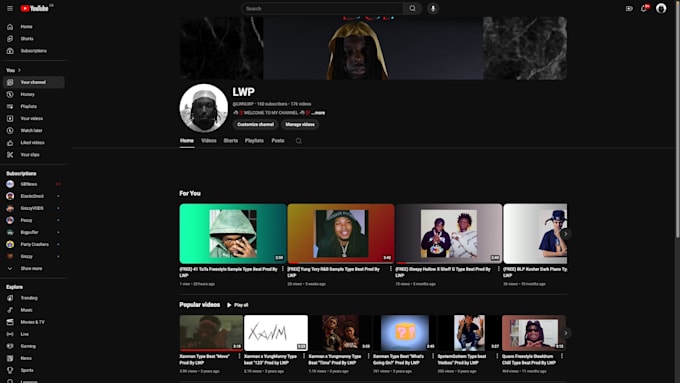Open the notifications bell
Screen dimensions: 680x383
644,8
